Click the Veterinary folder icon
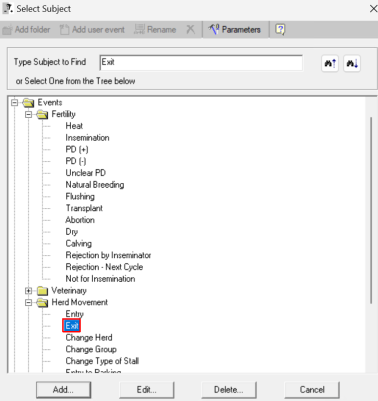Image resolution: width=378 pixels, height=401 pixels. pos(42,291)
